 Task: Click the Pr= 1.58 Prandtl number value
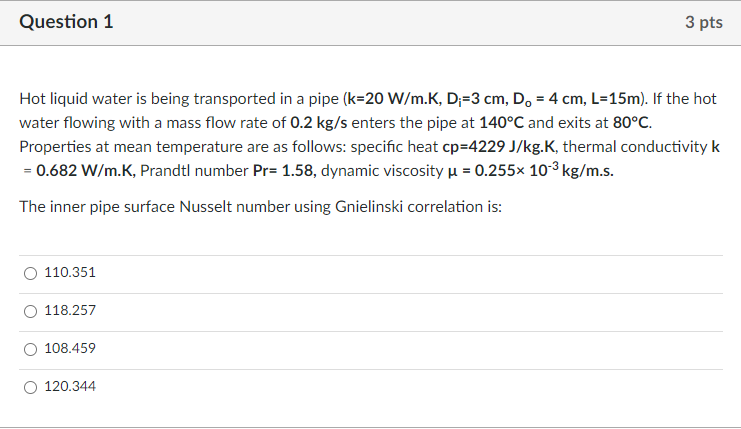pos(283,171)
